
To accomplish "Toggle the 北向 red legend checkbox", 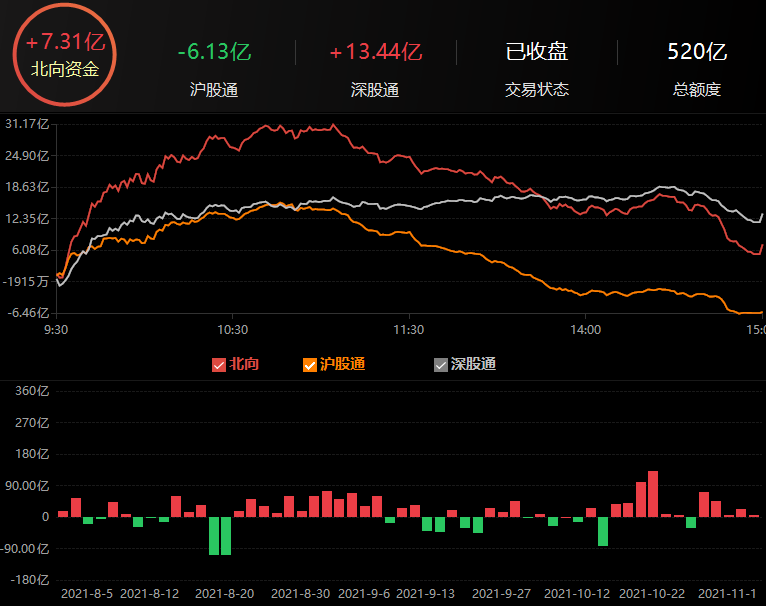I will pos(219,365).
